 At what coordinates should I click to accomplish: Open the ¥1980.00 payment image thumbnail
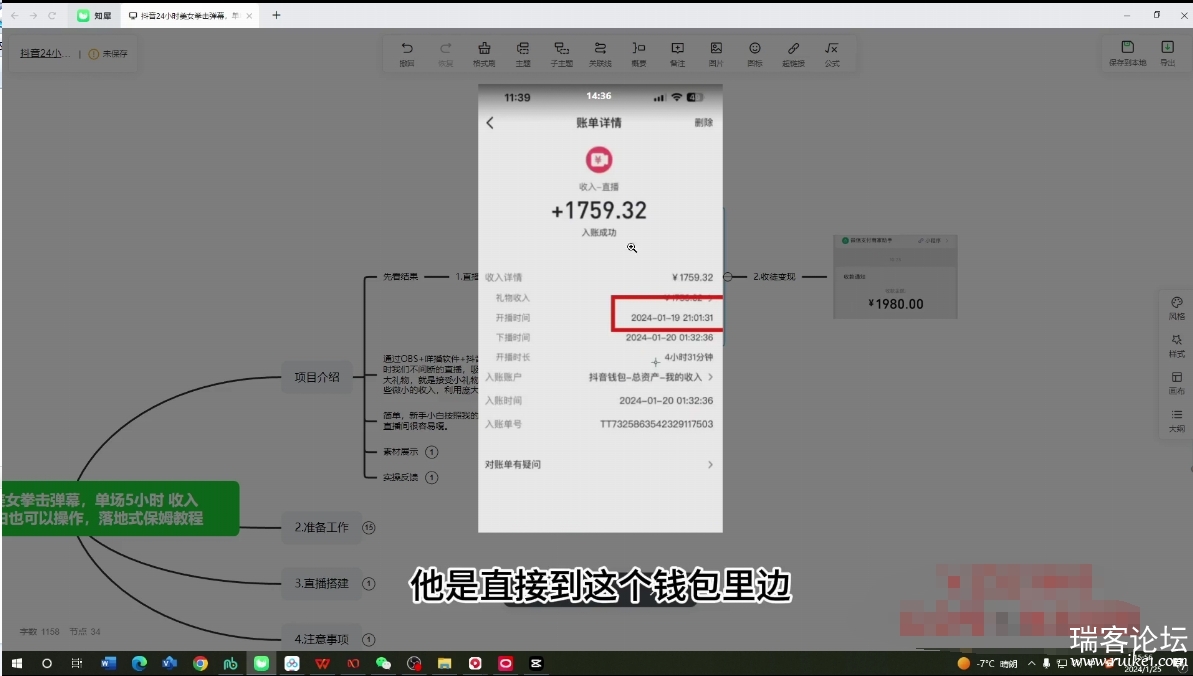point(895,276)
